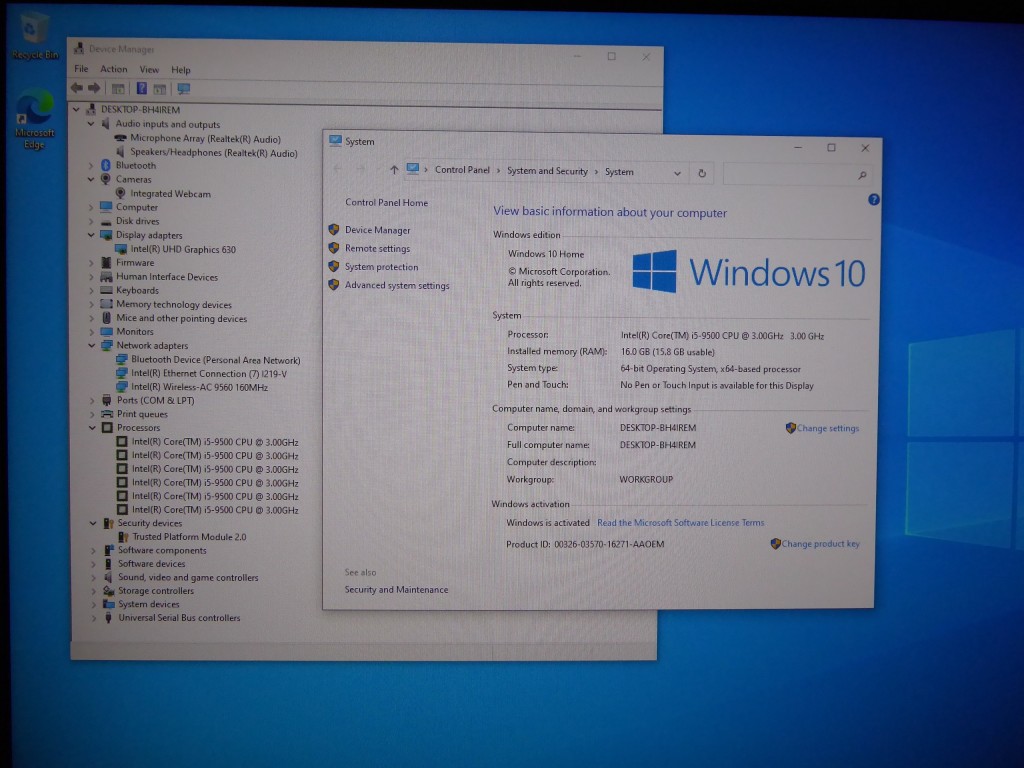Click Scan for hardware changes monitor icon
The height and width of the screenshot is (768, 1024).
point(184,88)
